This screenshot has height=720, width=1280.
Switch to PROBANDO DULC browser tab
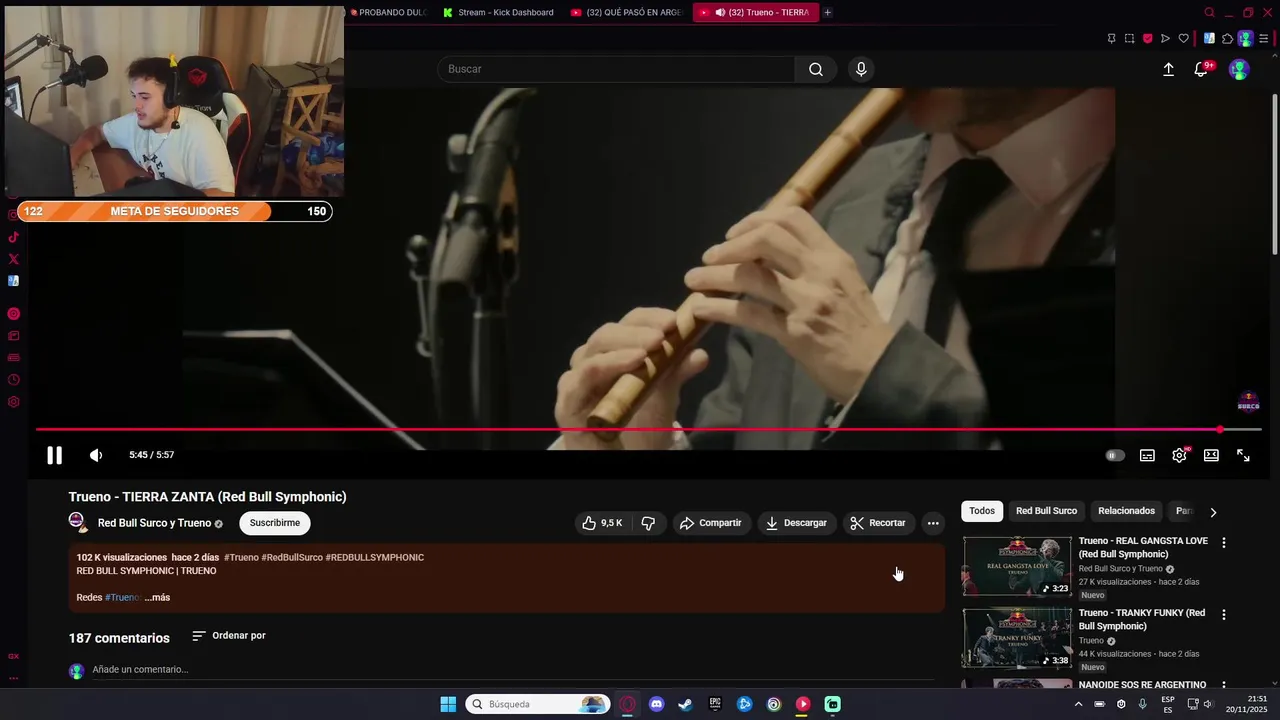pos(388,12)
